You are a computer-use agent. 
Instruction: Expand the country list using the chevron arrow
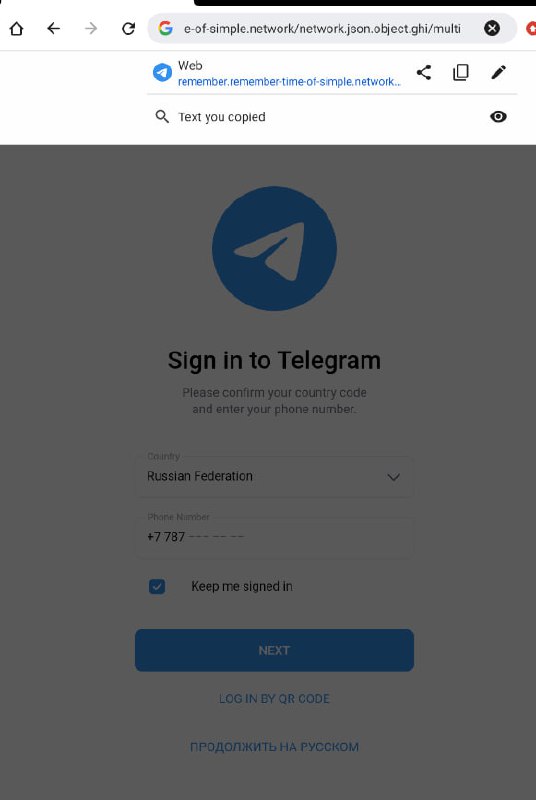393,478
